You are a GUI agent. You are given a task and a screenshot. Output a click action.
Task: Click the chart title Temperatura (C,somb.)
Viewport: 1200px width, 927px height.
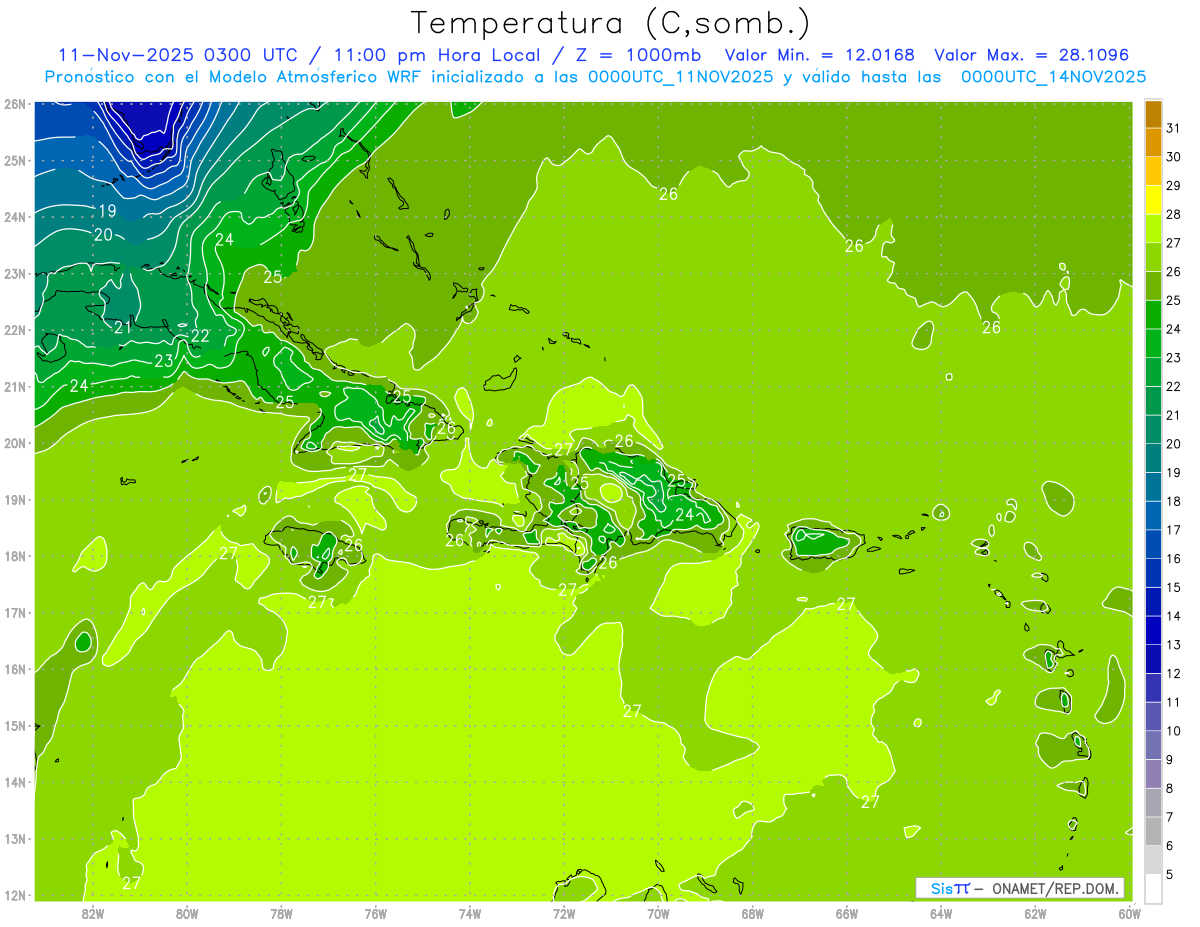(x=611, y=23)
